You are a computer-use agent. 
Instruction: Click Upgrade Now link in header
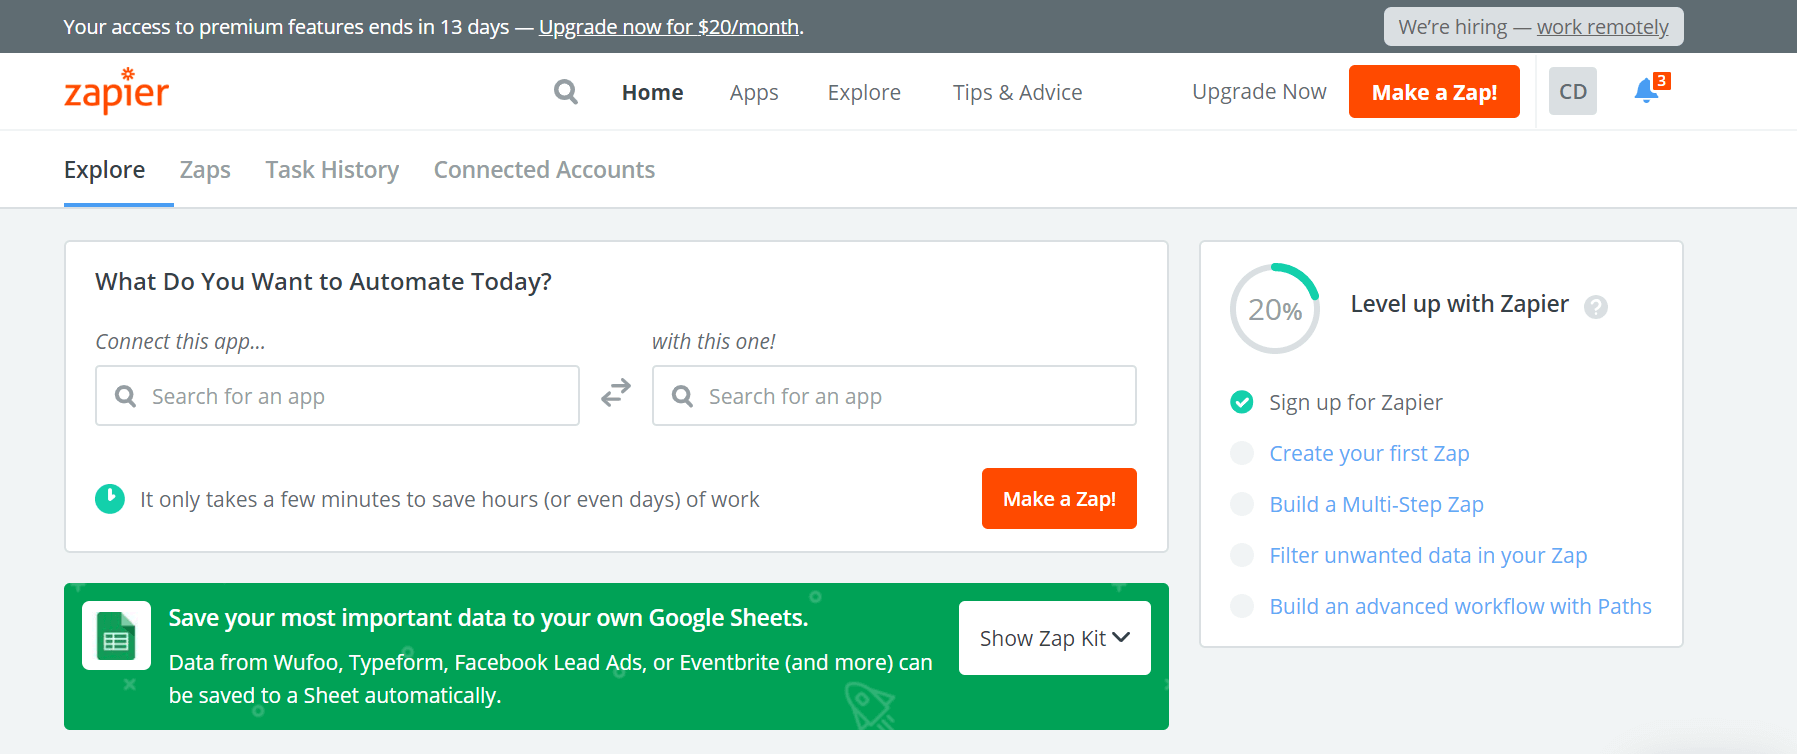pyautogui.click(x=1259, y=91)
